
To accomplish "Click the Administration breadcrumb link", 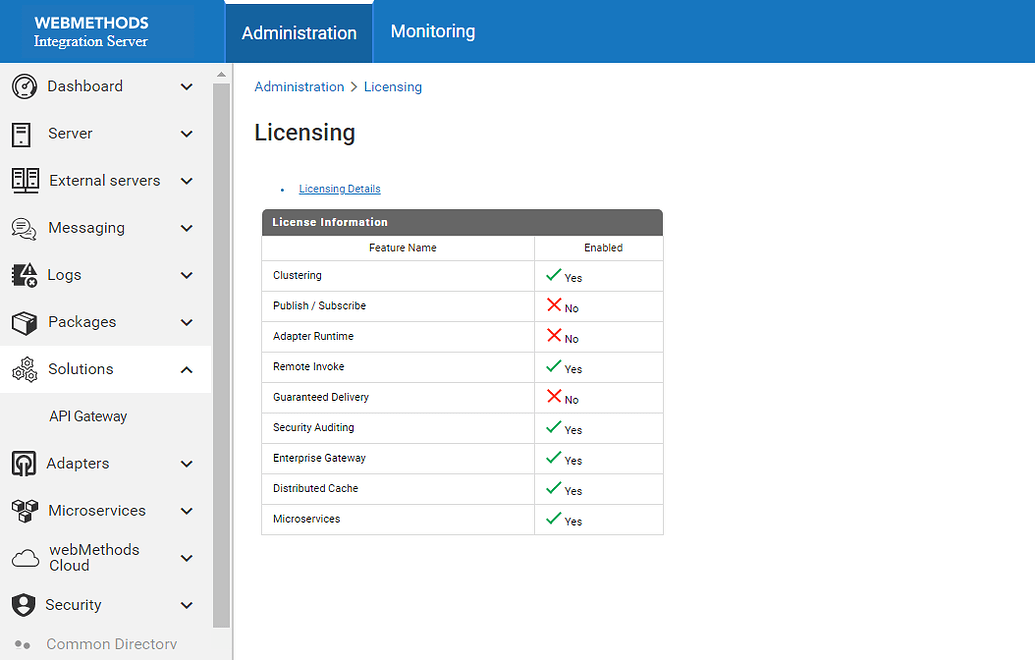I will pyautogui.click(x=299, y=87).
